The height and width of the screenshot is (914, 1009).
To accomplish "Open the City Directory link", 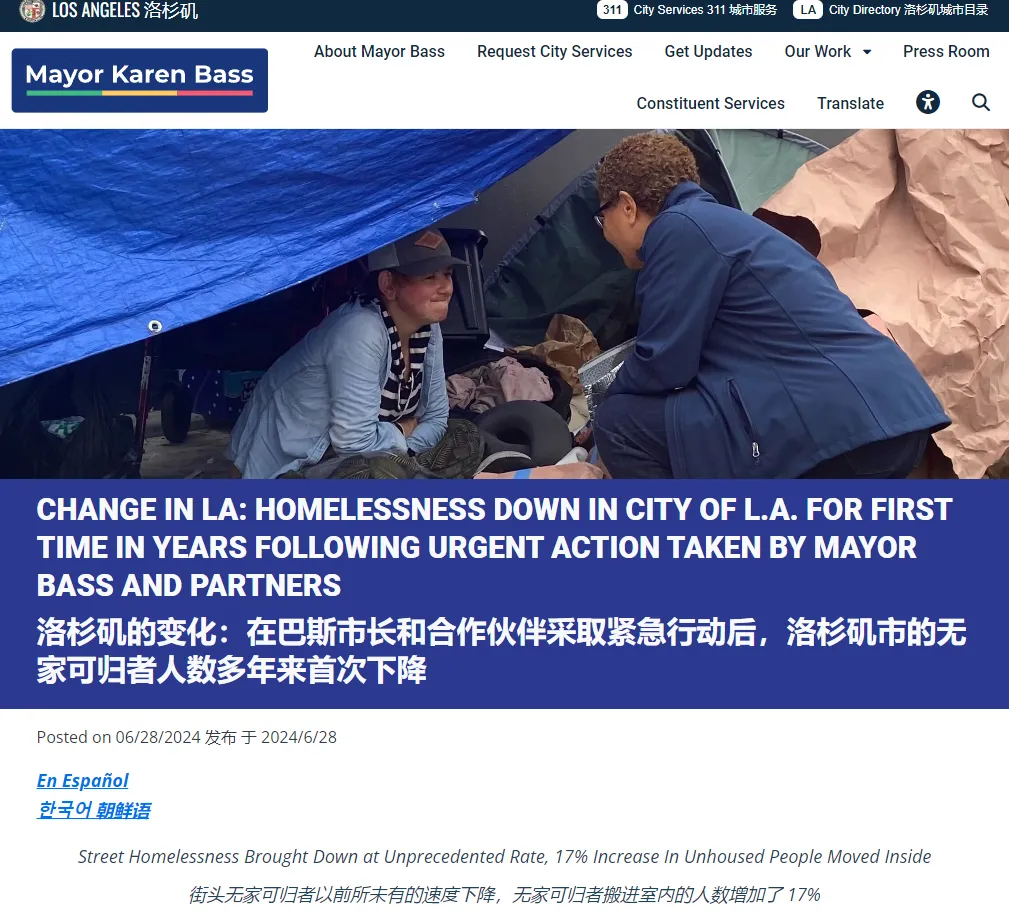I will pos(909,10).
